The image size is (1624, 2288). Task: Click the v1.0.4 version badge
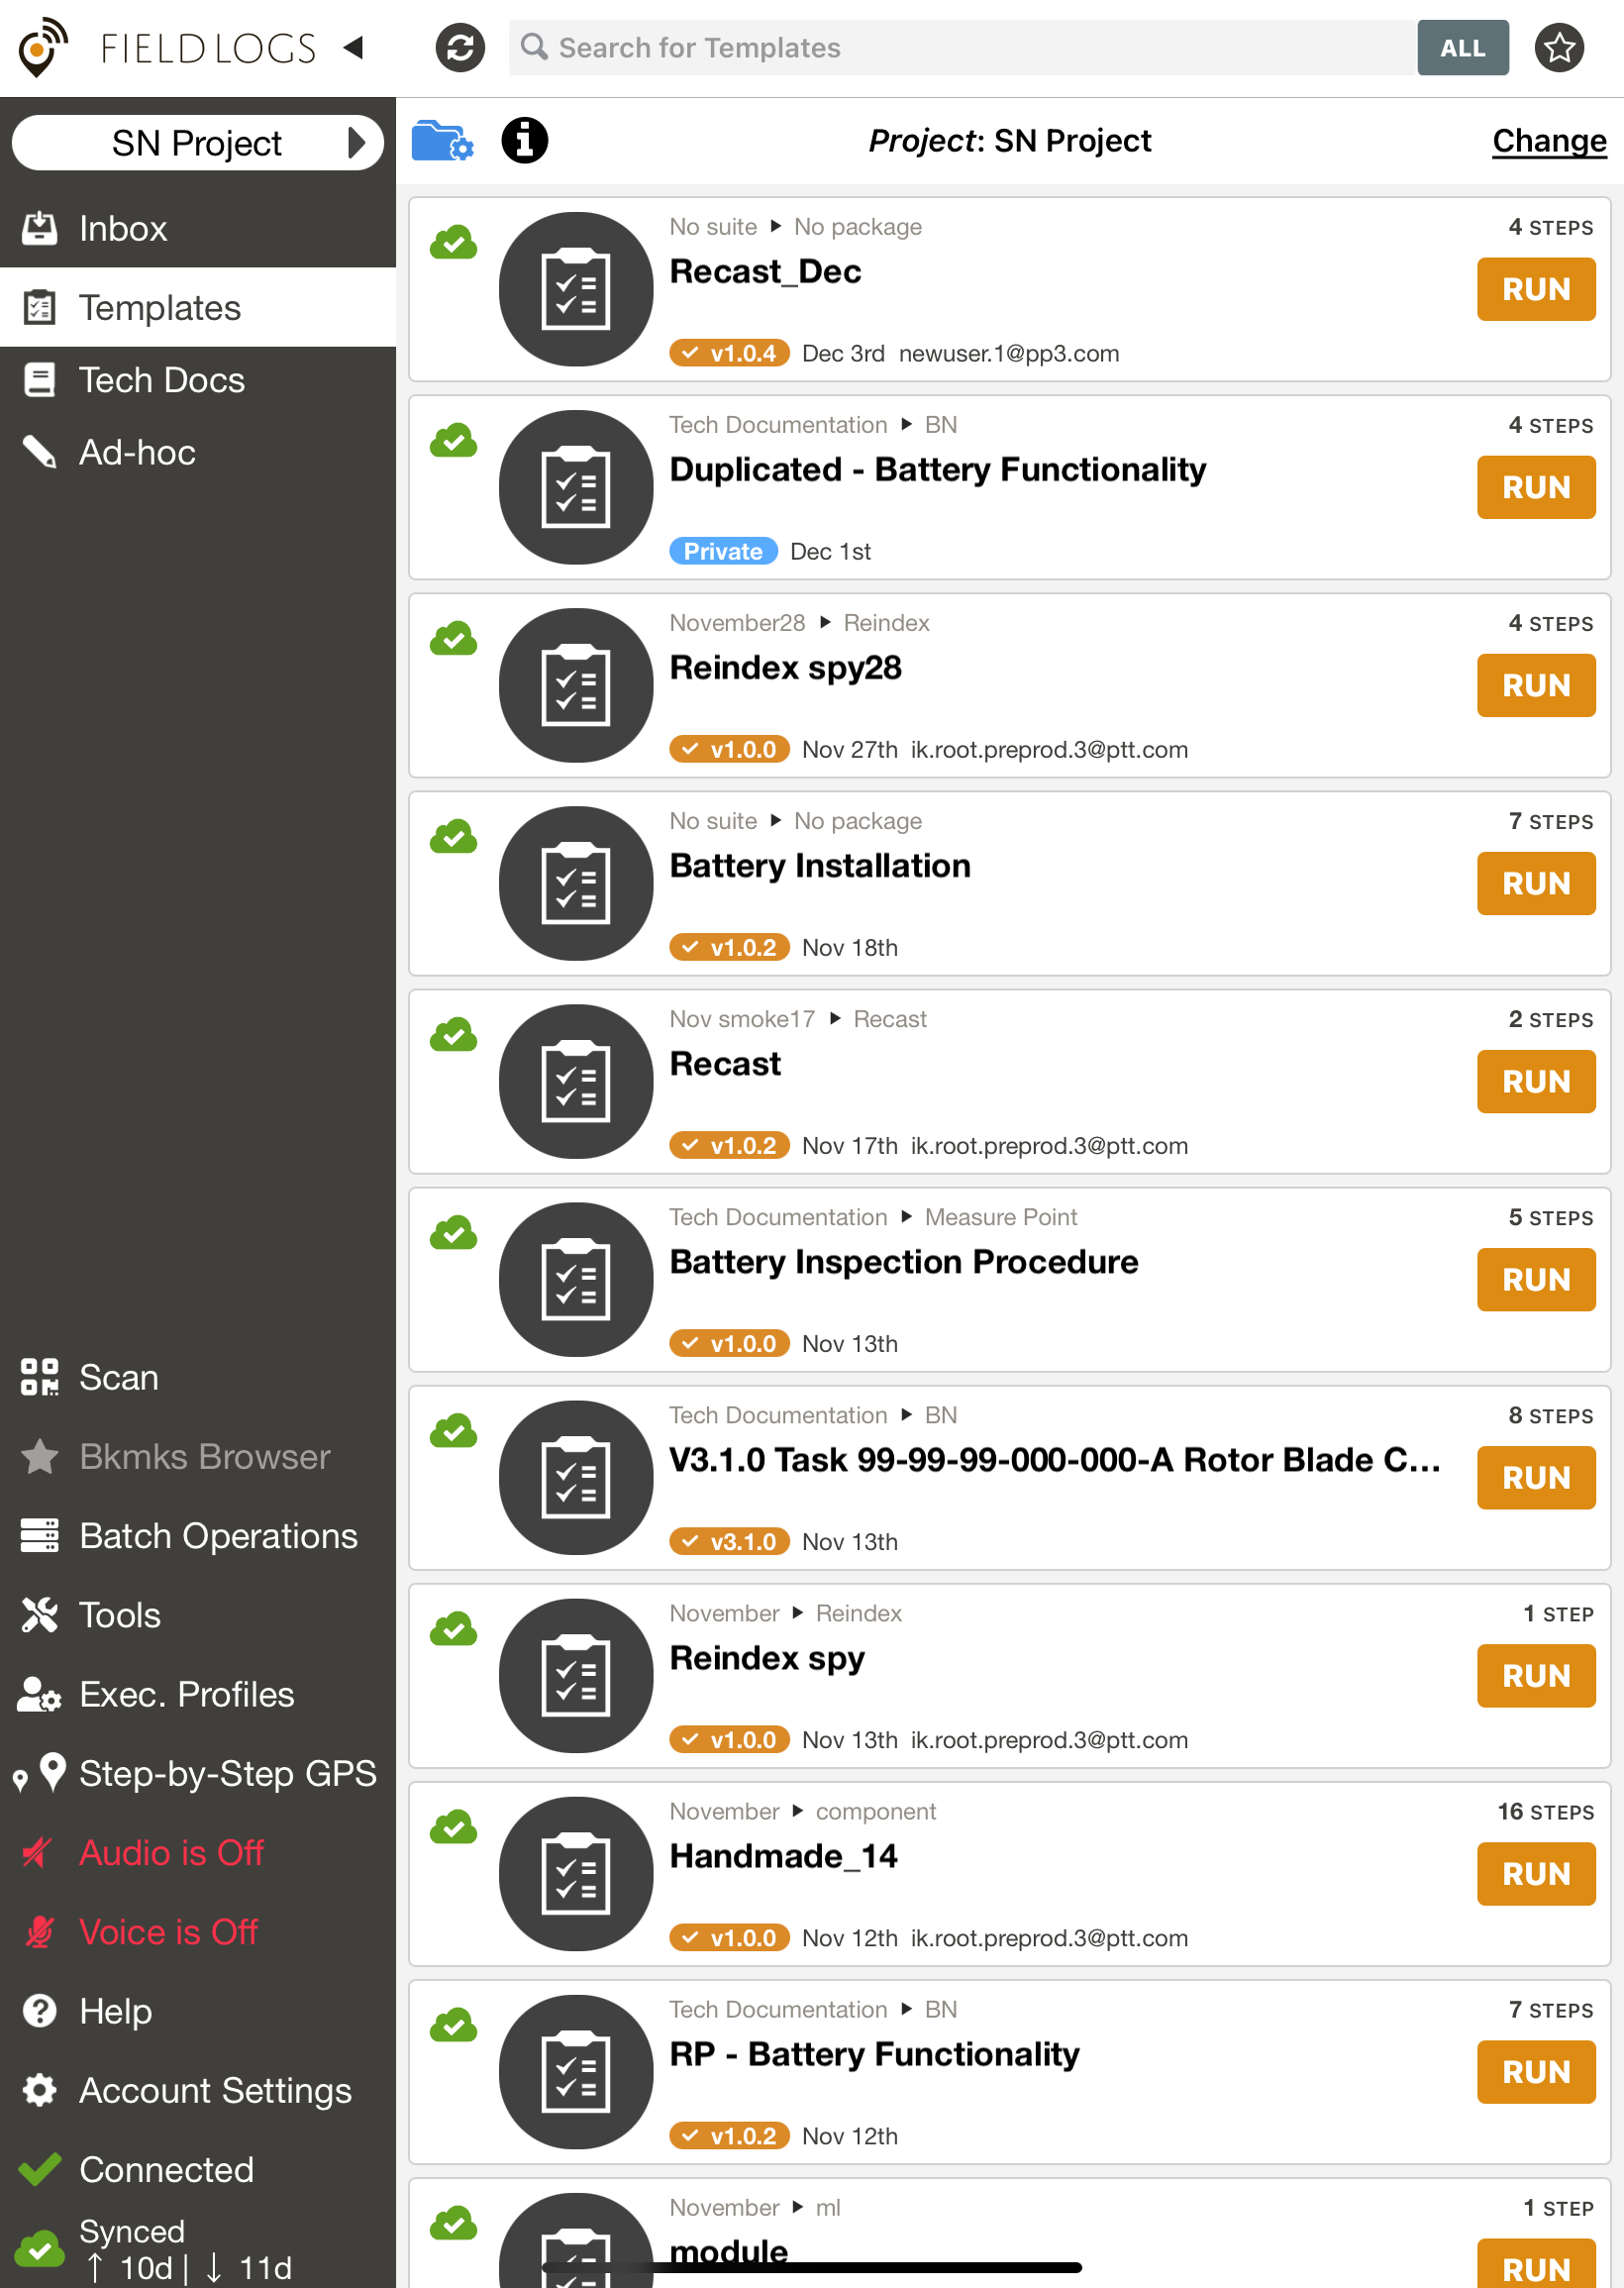[729, 353]
